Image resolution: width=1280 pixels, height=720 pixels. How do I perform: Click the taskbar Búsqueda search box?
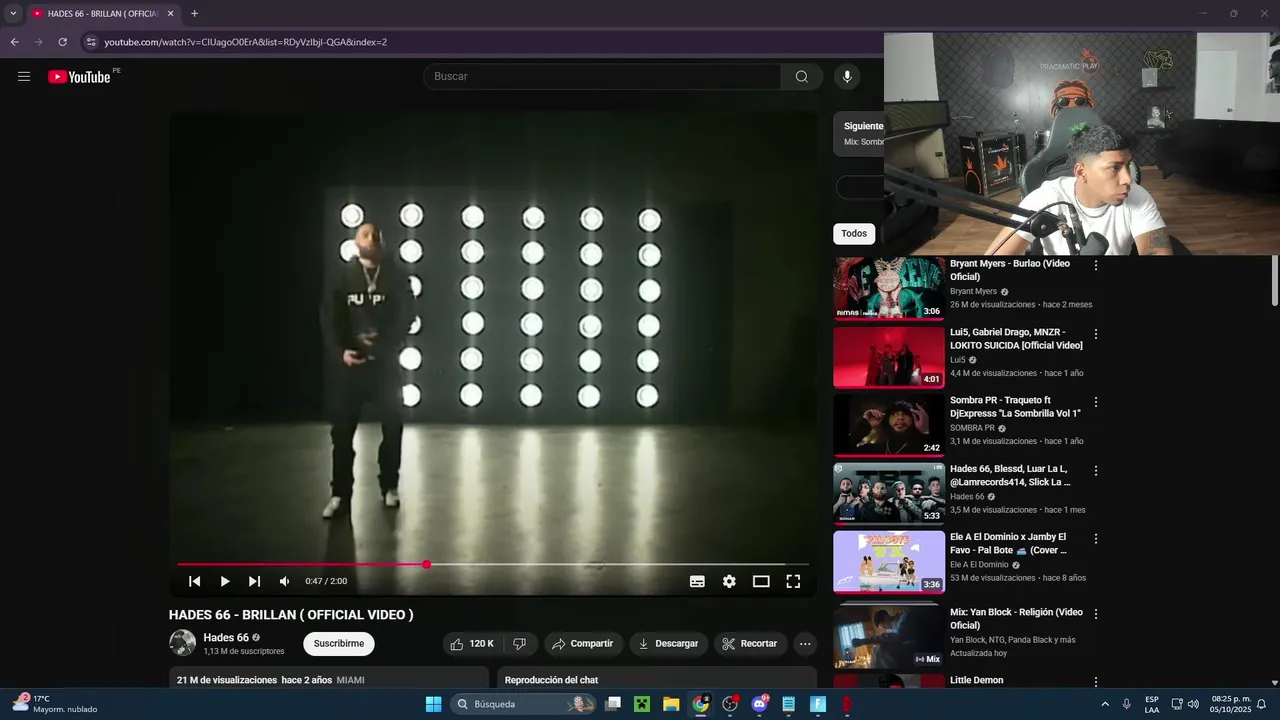click(522, 704)
